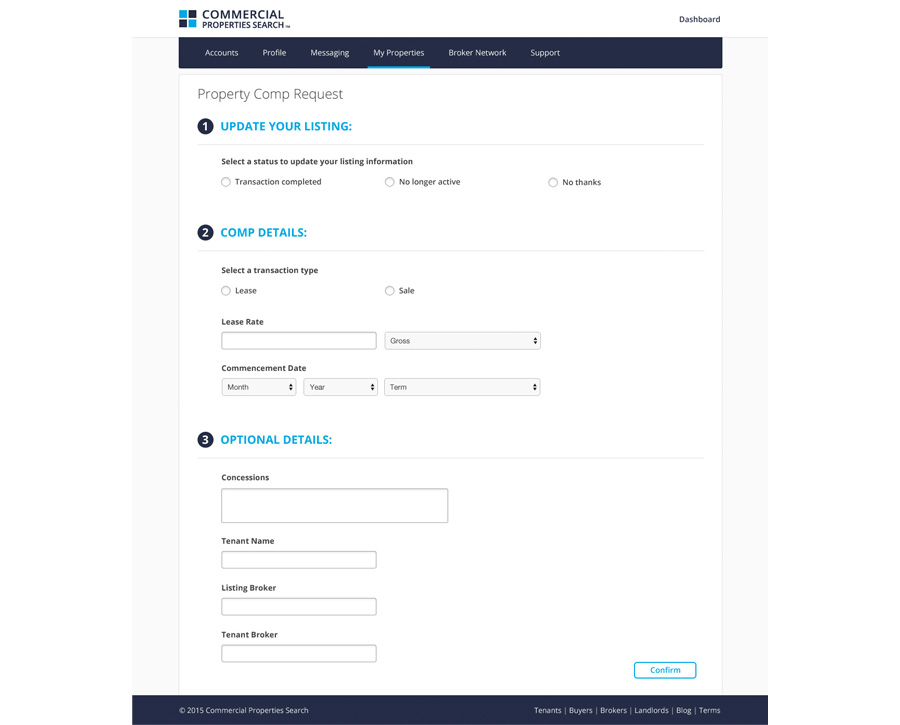This screenshot has width=900, height=725.
Task: Visit the Terms footer link
Action: coord(709,710)
